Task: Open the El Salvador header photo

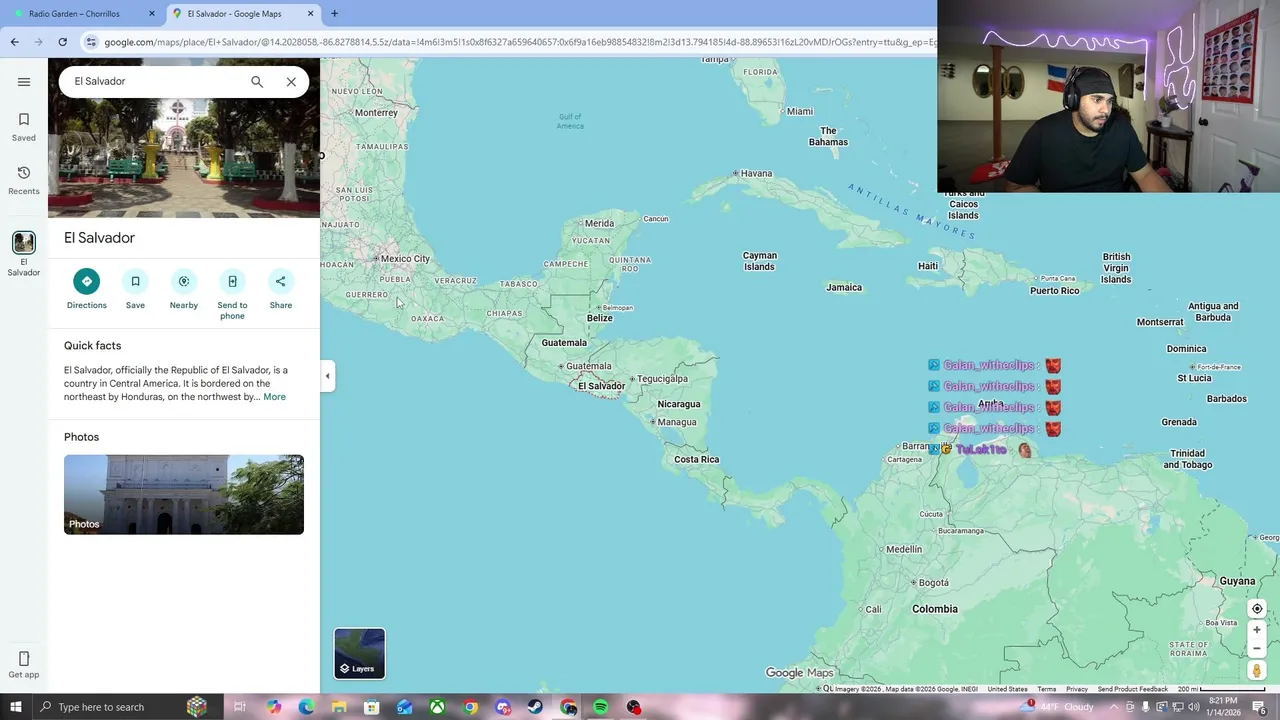Action: coord(184,158)
